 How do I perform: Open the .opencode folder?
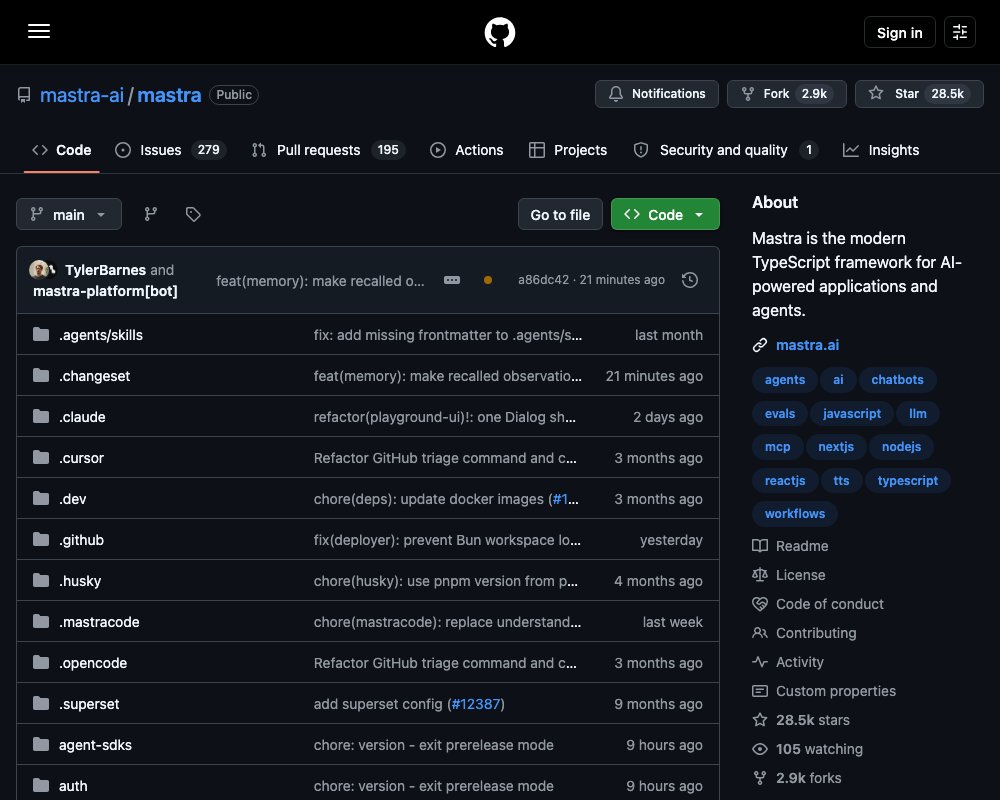(92, 663)
